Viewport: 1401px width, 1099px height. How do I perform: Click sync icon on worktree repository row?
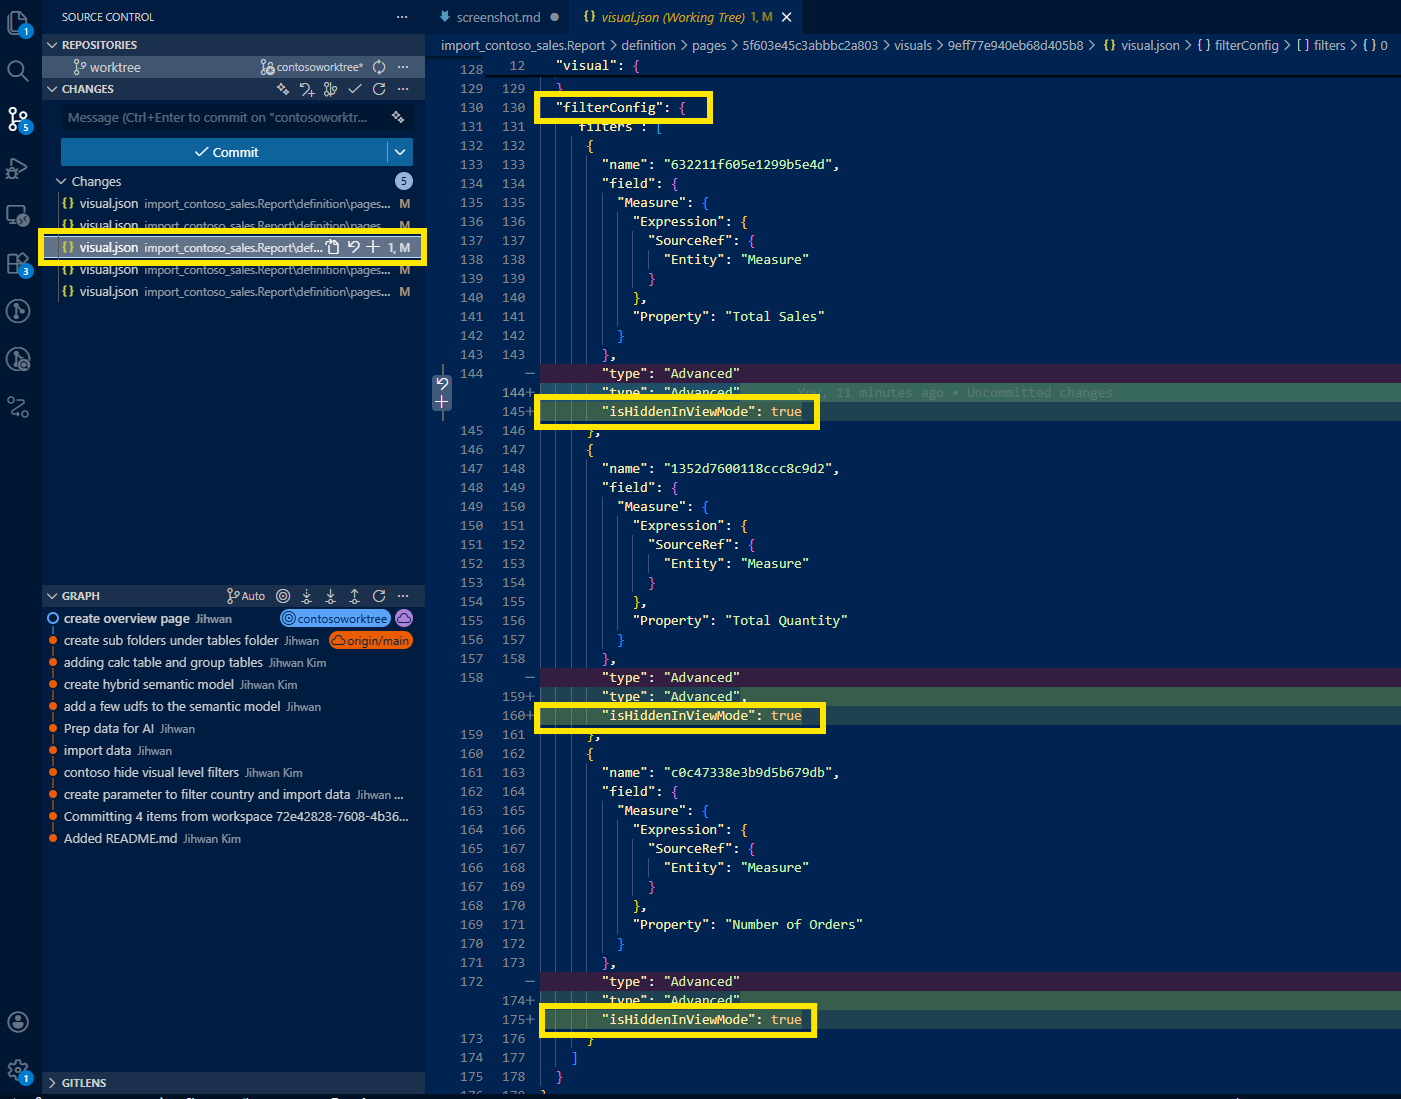coord(379,67)
